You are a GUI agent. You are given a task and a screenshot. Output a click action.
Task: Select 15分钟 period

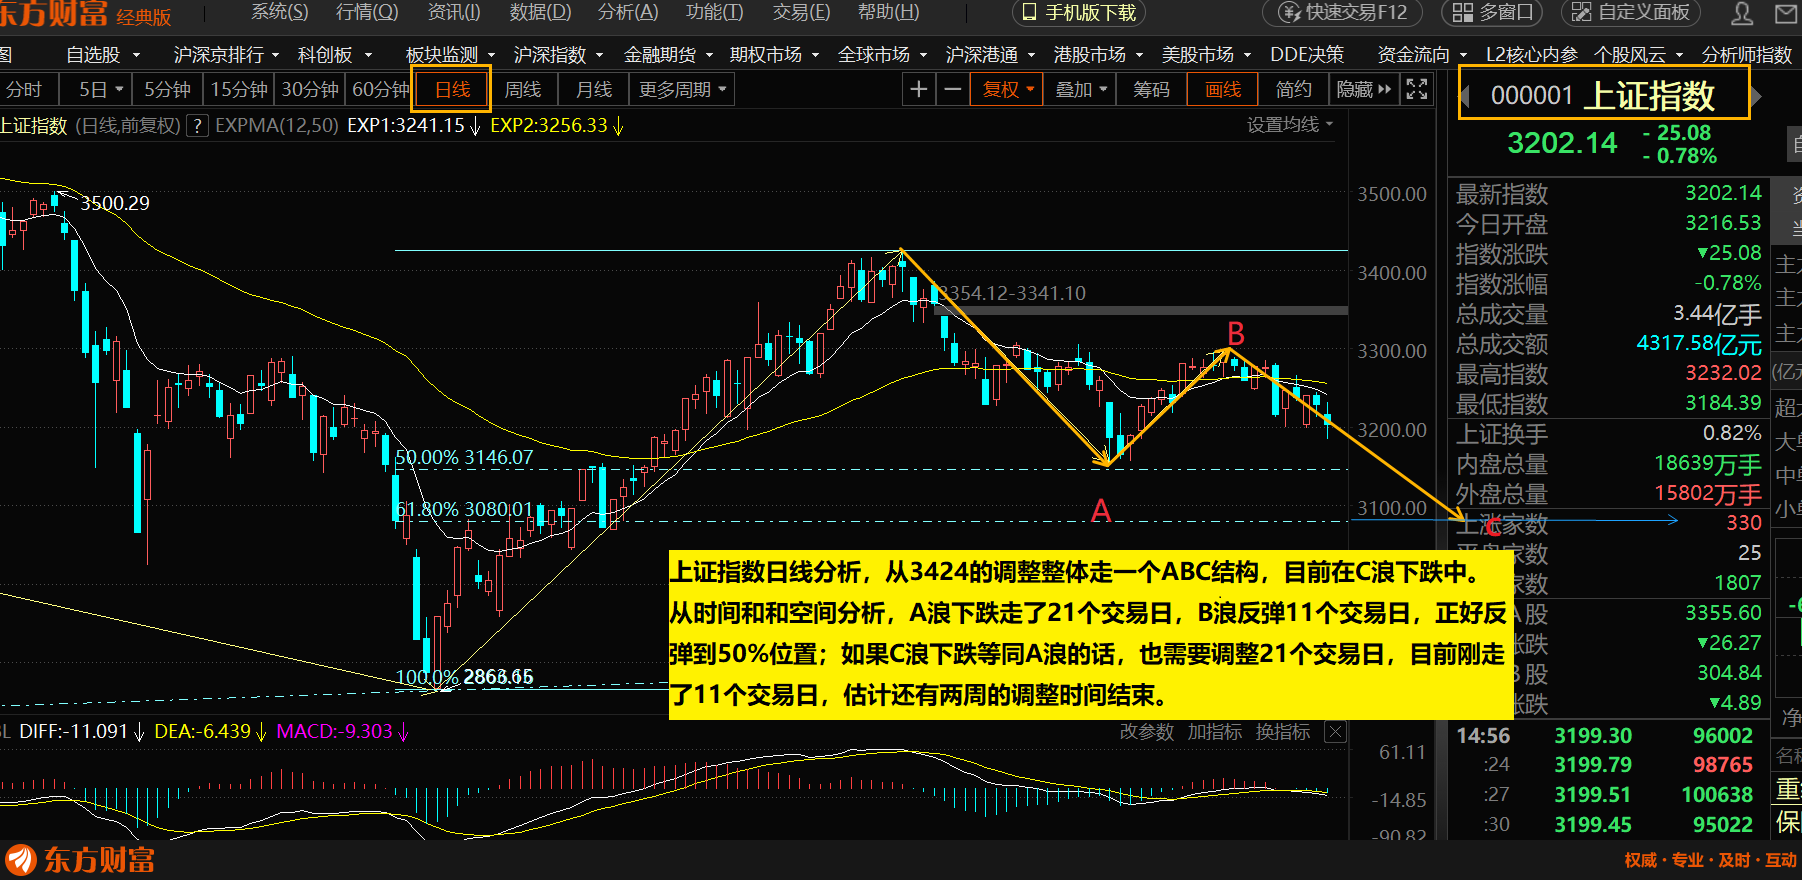pyautogui.click(x=238, y=90)
